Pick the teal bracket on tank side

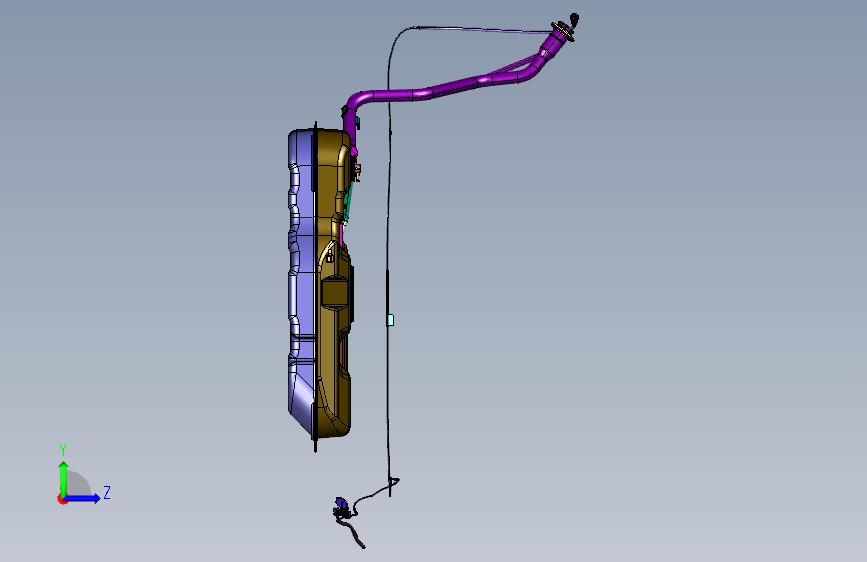pos(347,202)
